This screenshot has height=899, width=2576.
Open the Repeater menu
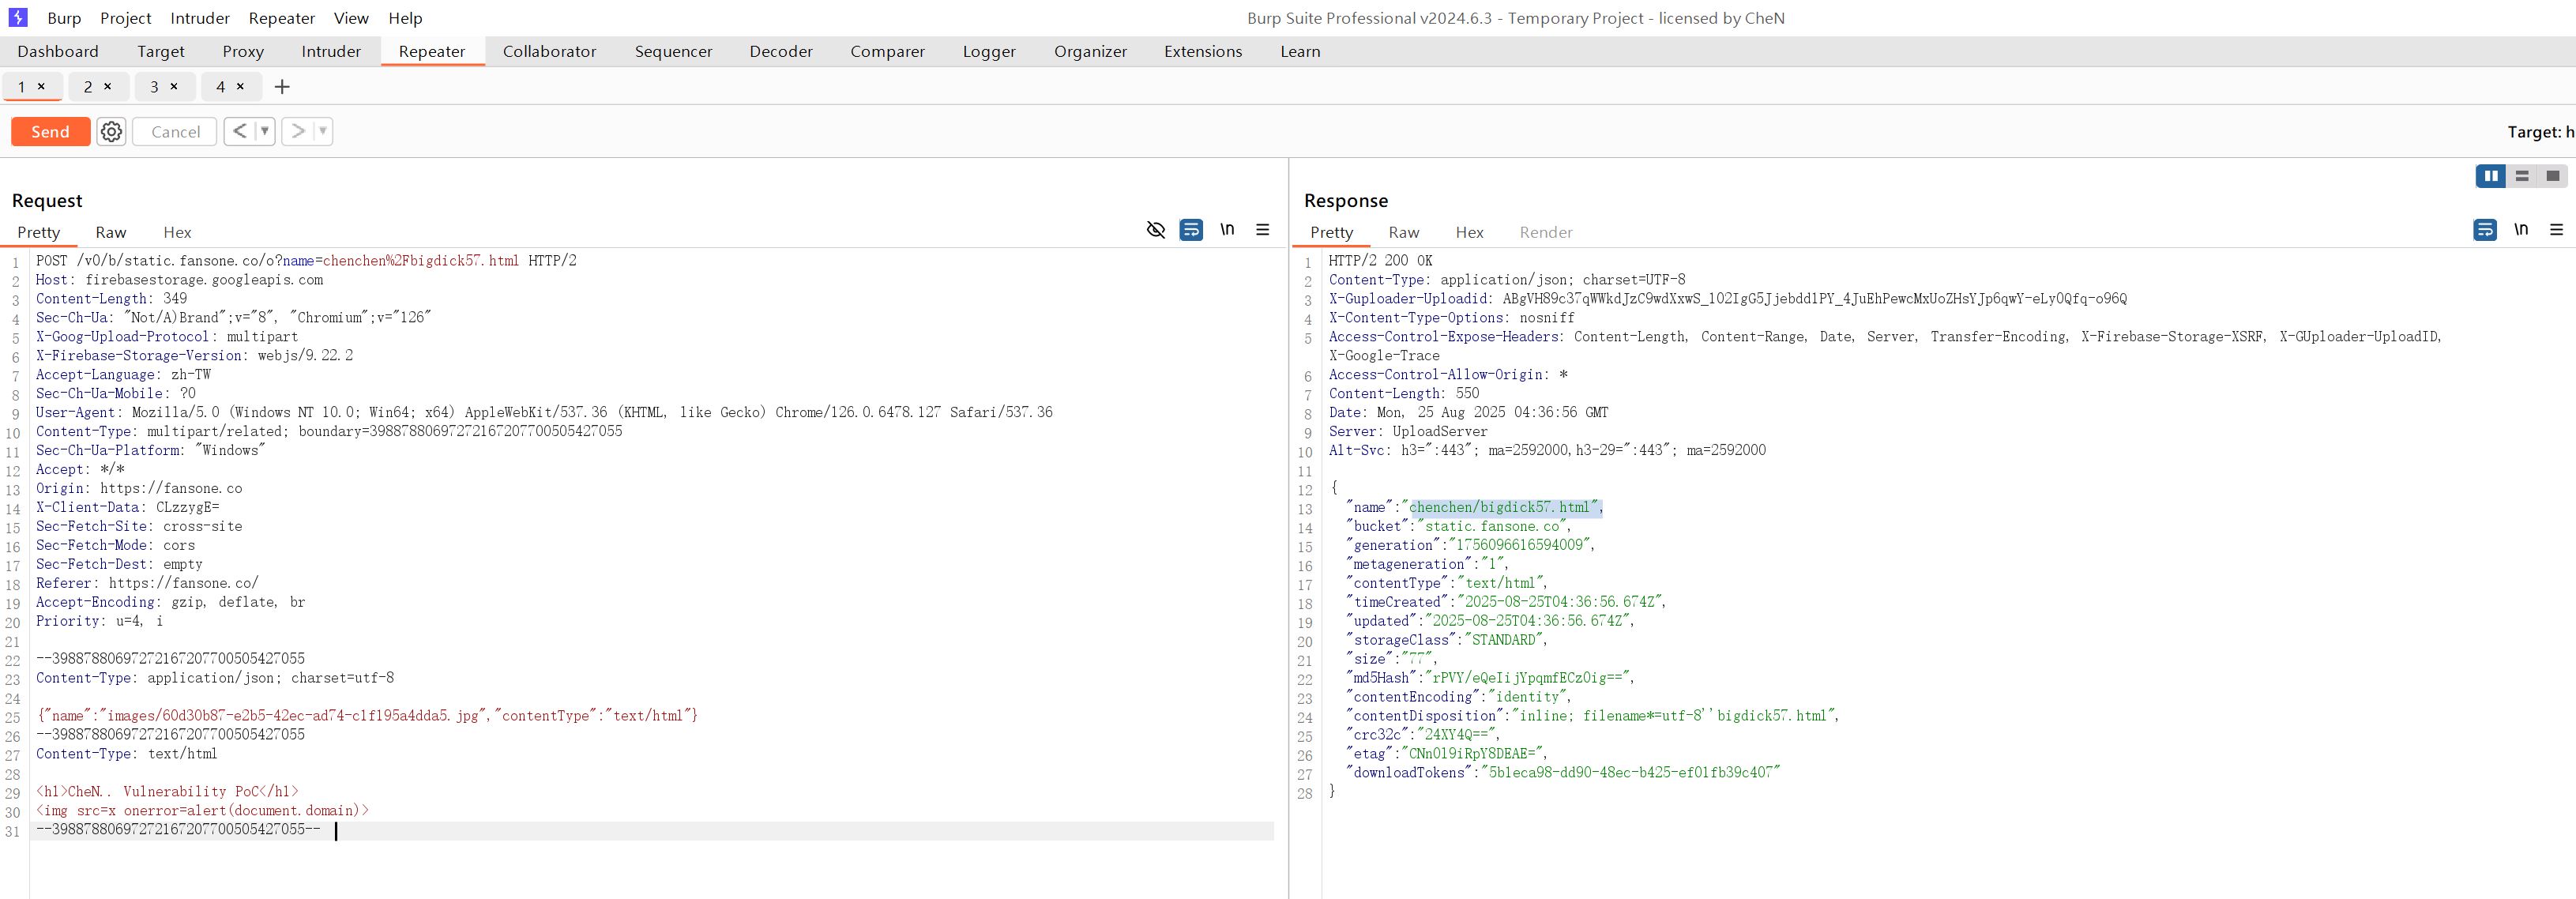[x=282, y=18]
